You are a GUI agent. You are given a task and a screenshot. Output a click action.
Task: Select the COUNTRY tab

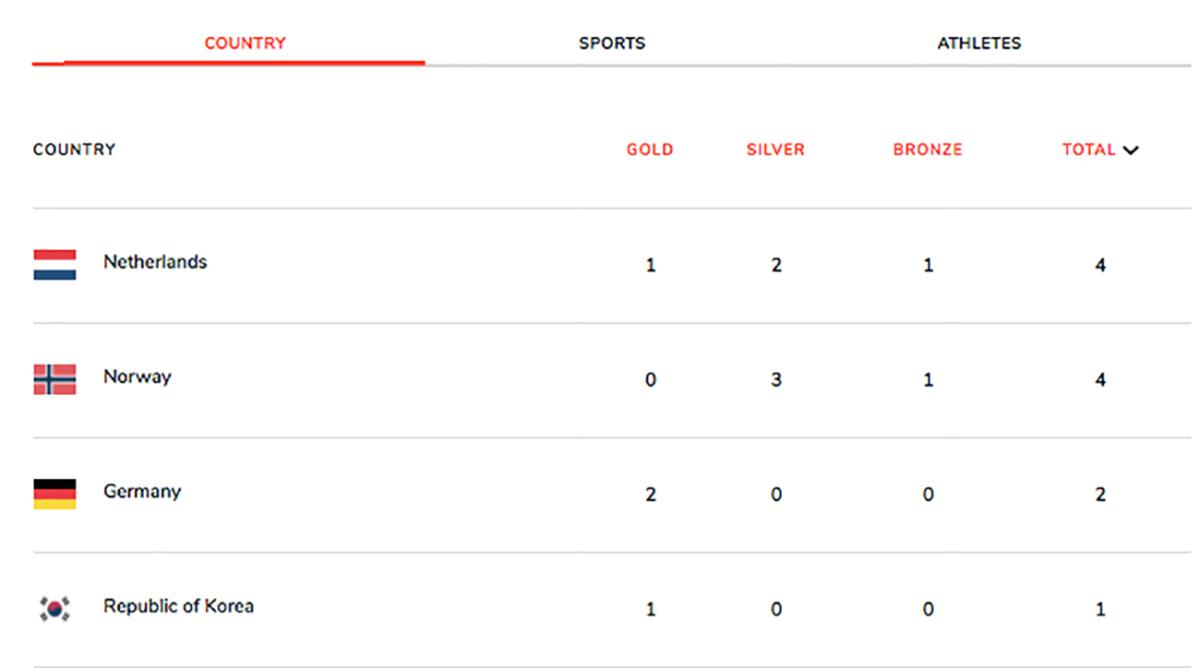(x=245, y=43)
